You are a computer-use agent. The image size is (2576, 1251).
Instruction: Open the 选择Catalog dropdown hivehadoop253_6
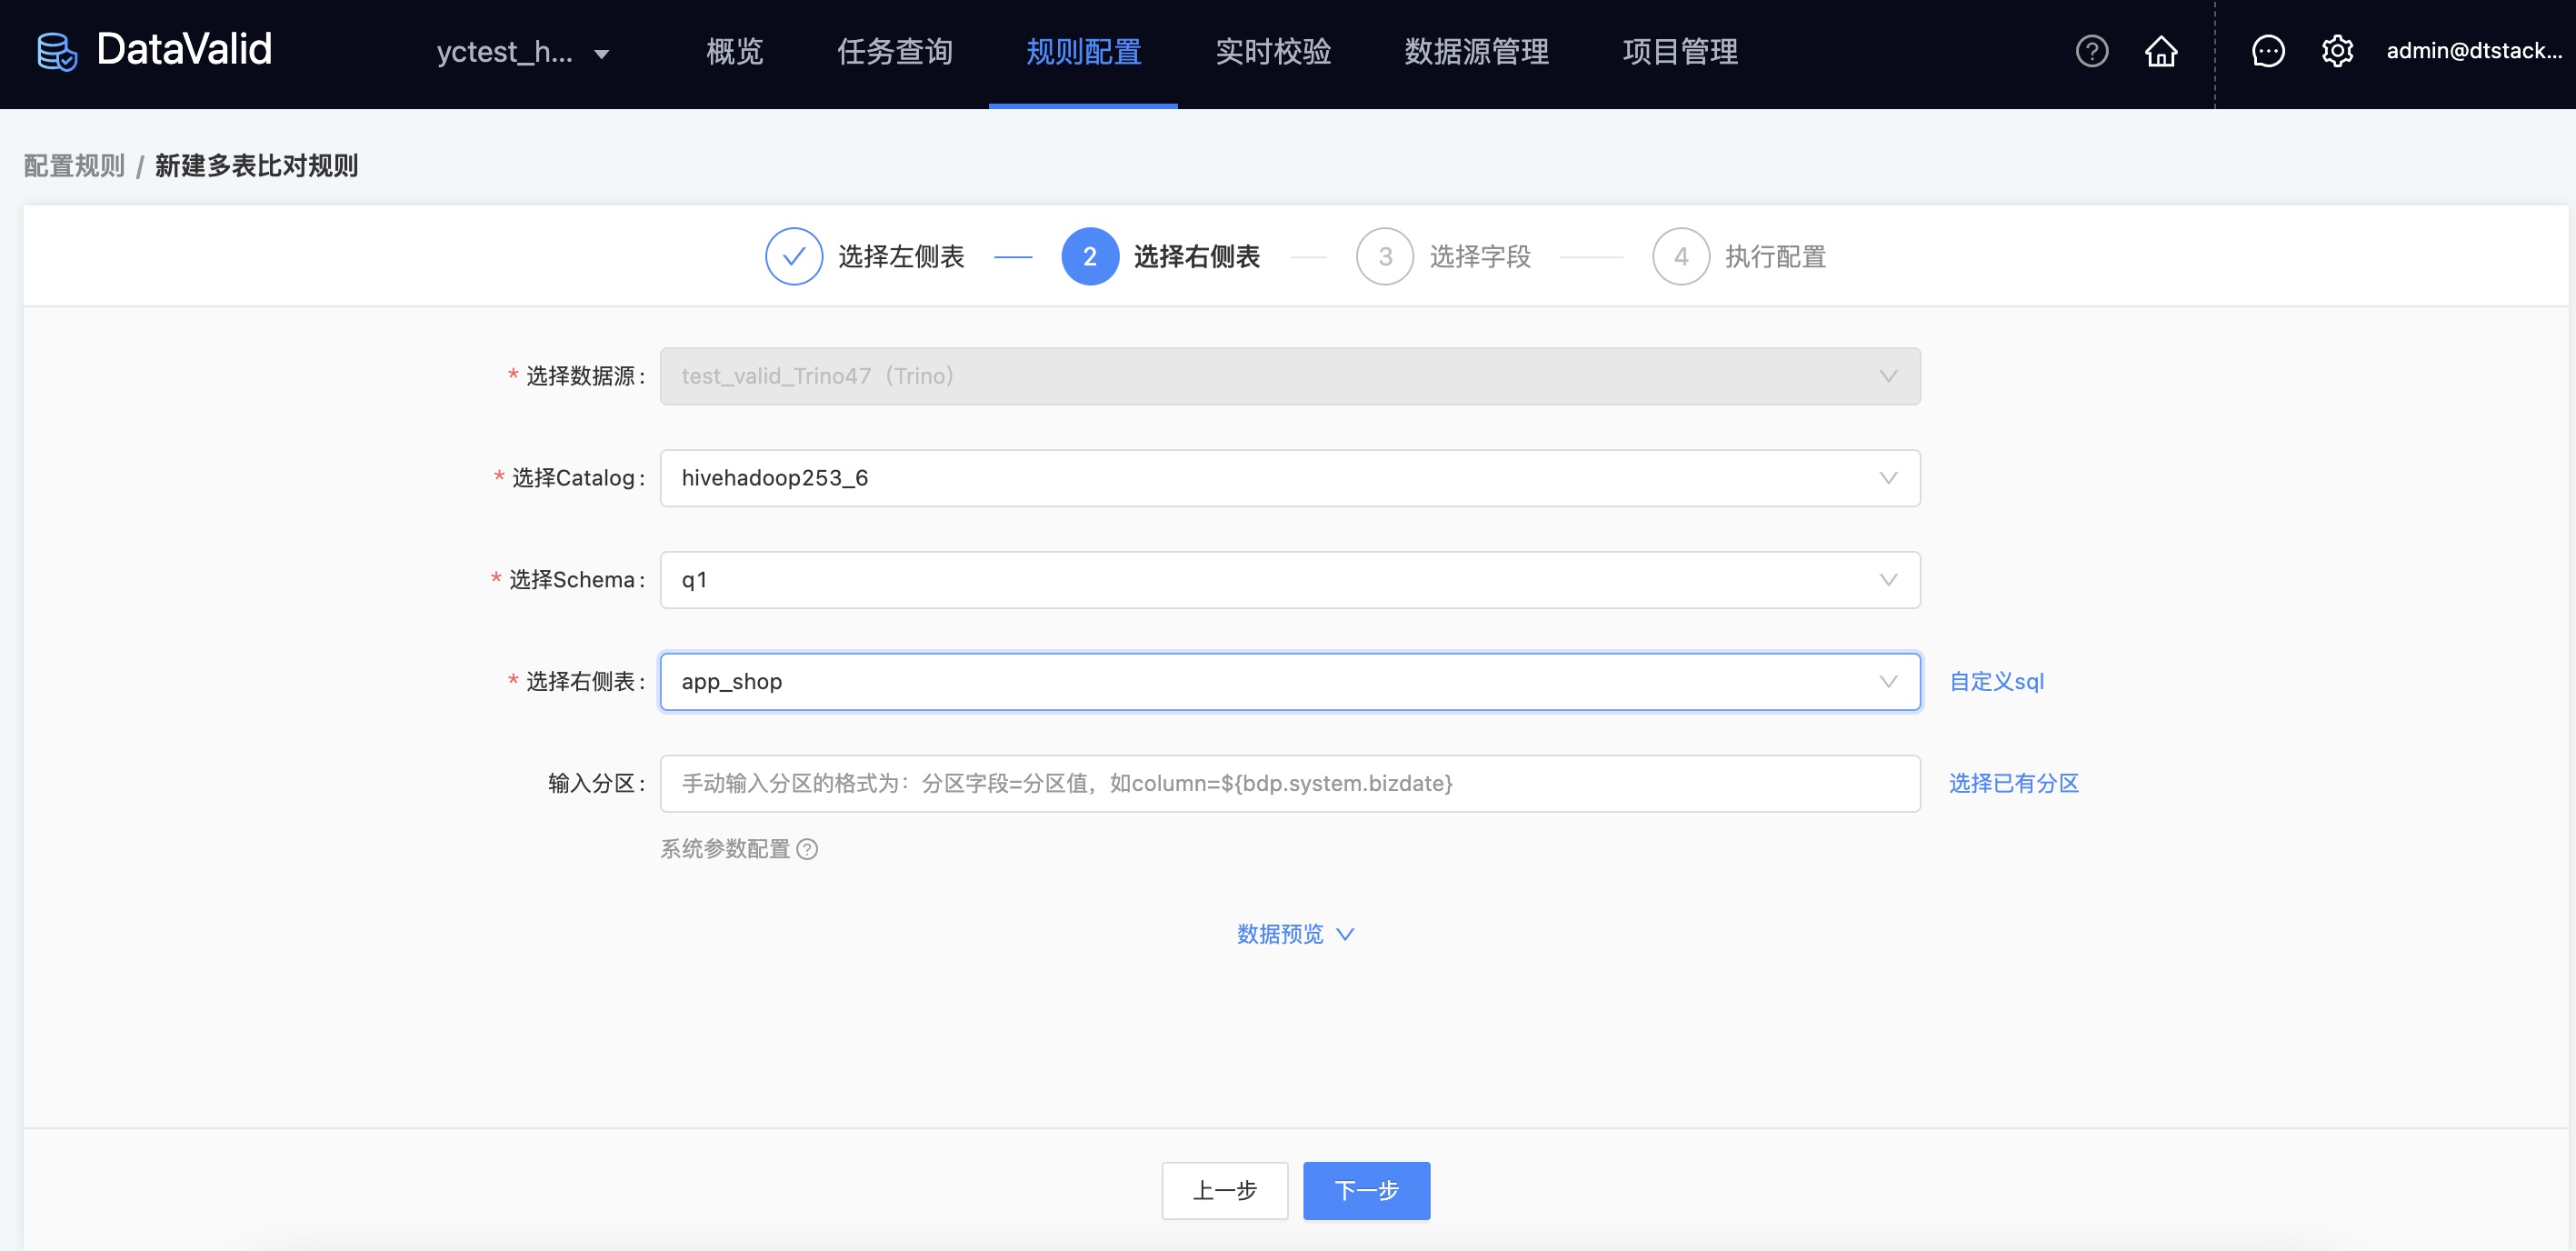1290,478
